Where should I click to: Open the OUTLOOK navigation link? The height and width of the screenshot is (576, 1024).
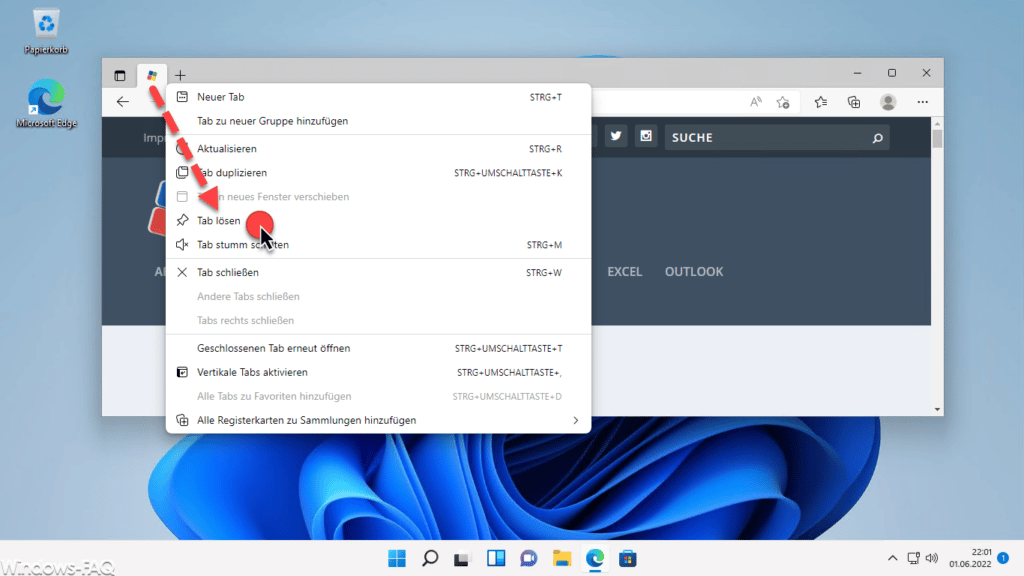(694, 272)
